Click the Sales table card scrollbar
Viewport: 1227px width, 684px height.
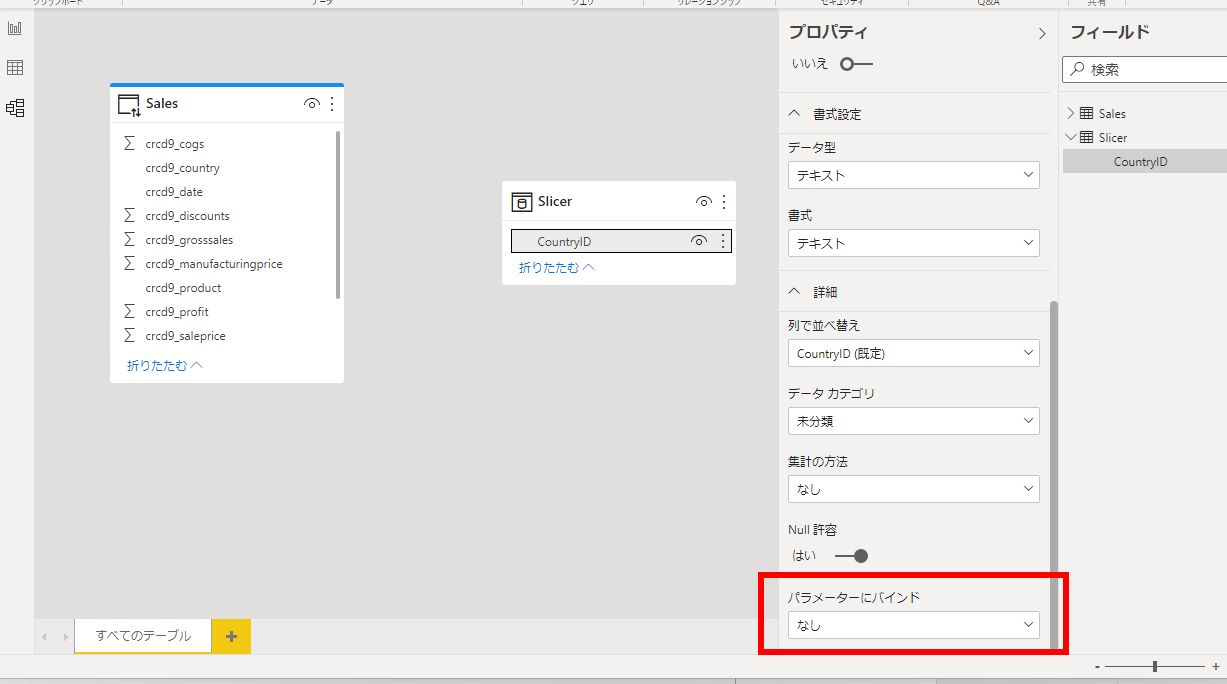(338, 215)
